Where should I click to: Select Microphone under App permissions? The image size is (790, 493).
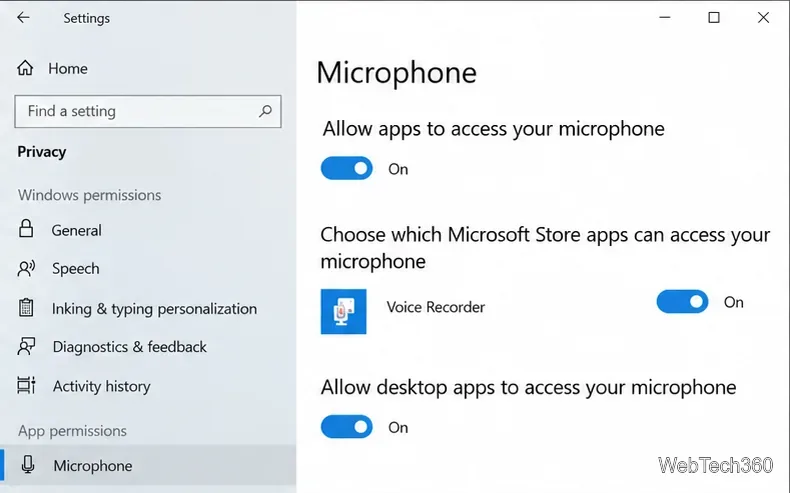coord(148,465)
